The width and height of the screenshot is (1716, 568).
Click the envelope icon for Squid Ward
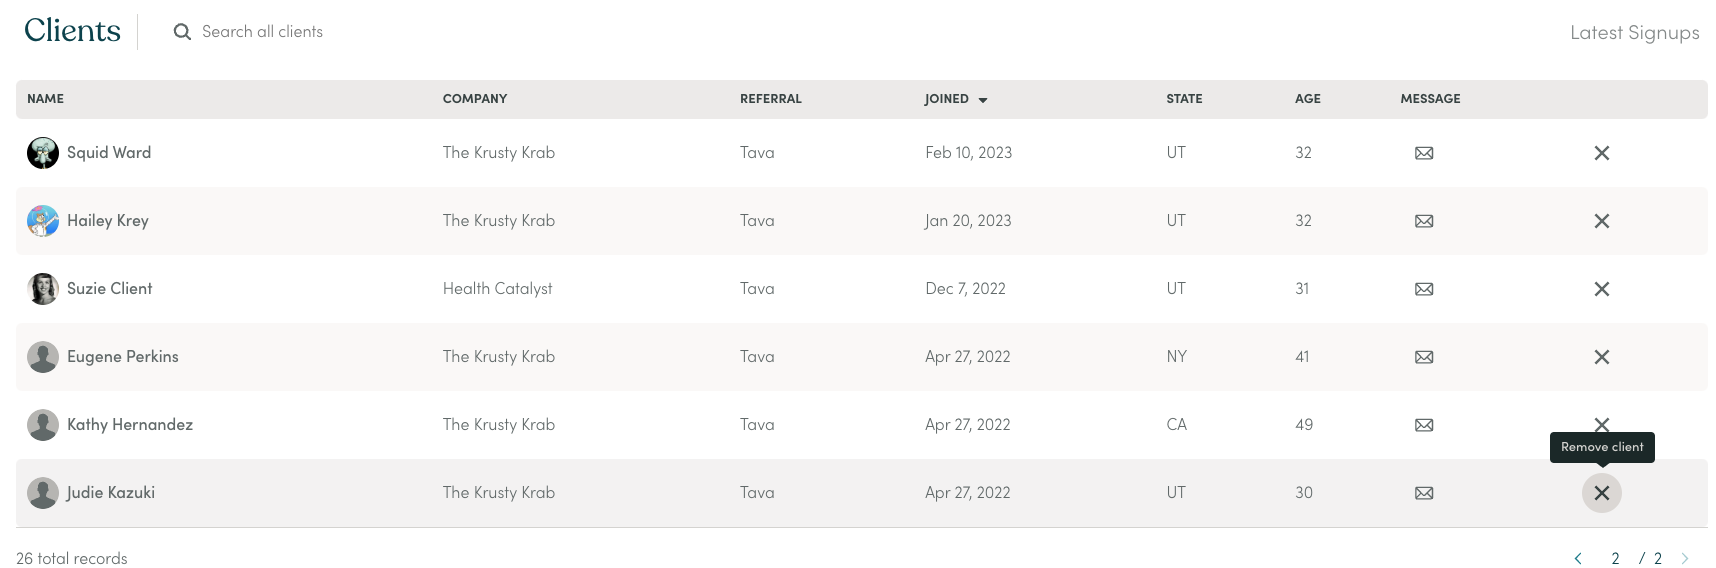(x=1424, y=153)
